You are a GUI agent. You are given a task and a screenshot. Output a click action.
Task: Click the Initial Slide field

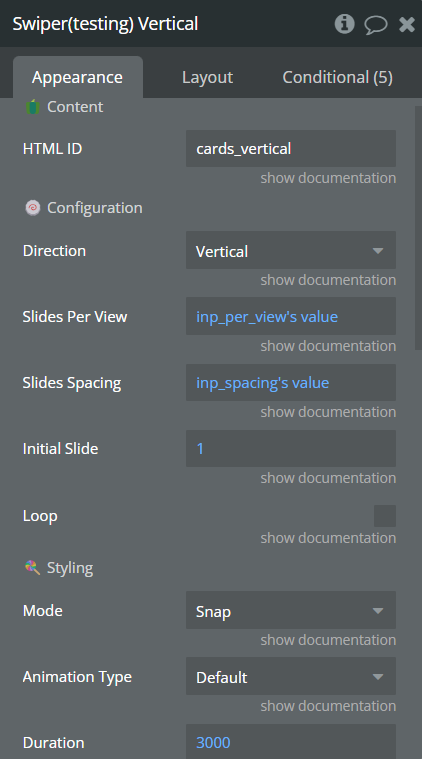tap(291, 448)
